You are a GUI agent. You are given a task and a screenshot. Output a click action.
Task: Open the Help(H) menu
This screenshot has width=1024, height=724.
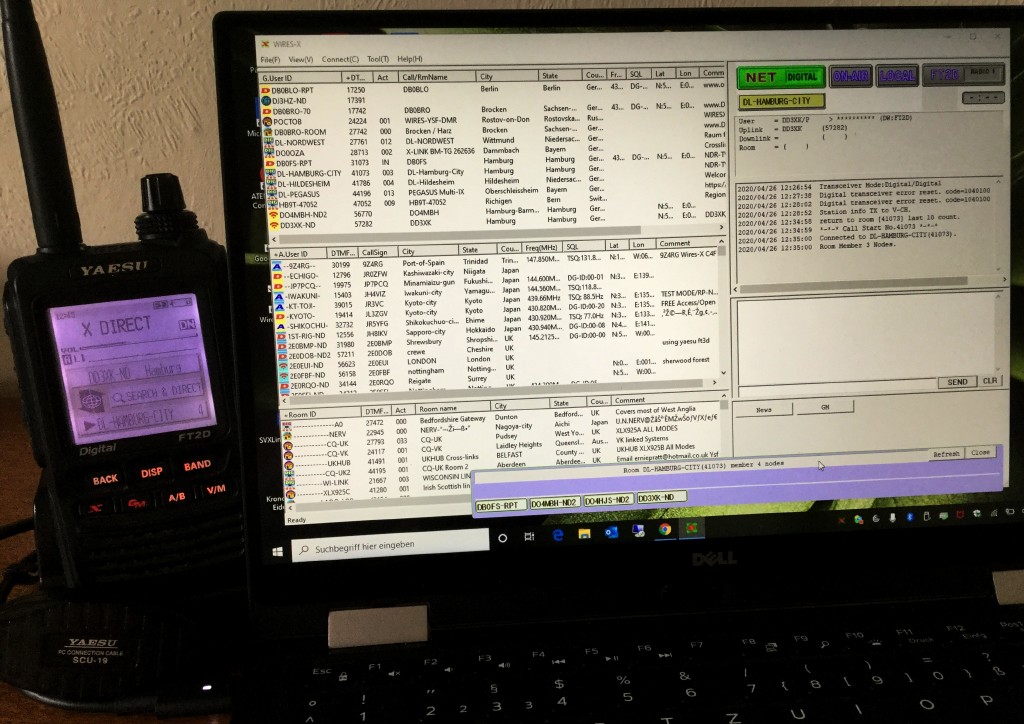click(409, 59)
